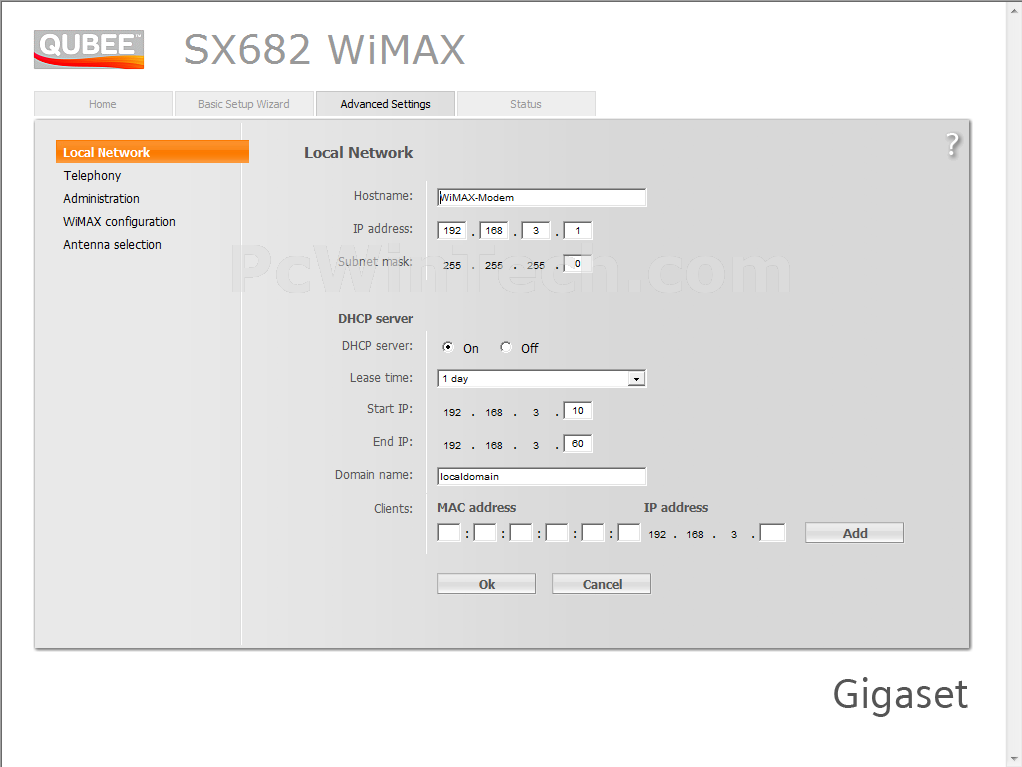Click the 'Local Network' page heading
Image resolution: width=1022 pixels, height=767 pixels.
pos(358,152)
